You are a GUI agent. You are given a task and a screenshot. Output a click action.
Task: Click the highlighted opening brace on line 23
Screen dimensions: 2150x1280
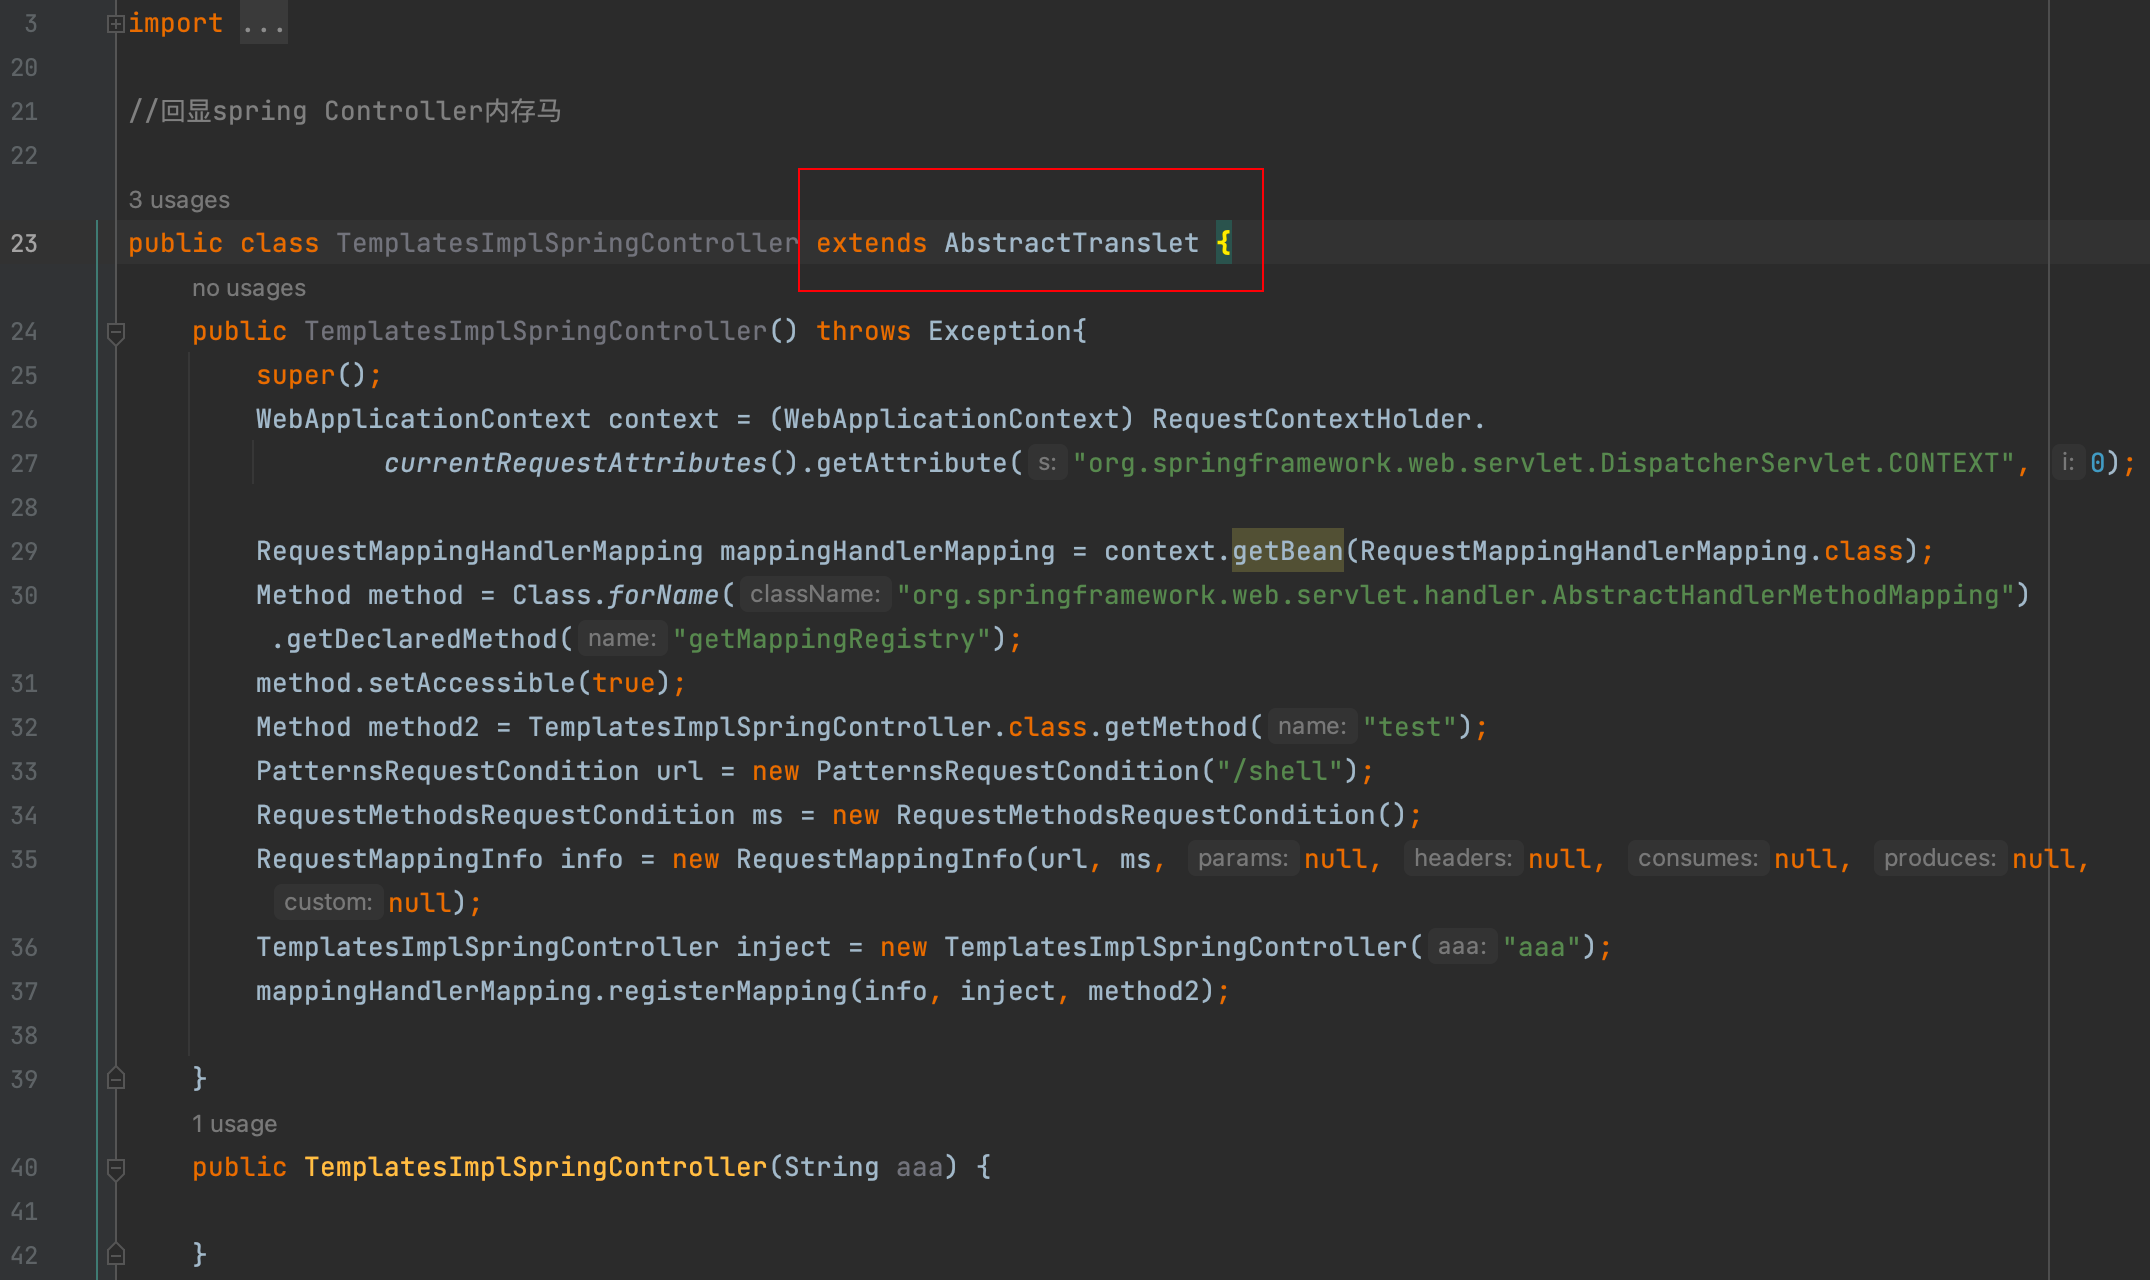point(1223,243)
